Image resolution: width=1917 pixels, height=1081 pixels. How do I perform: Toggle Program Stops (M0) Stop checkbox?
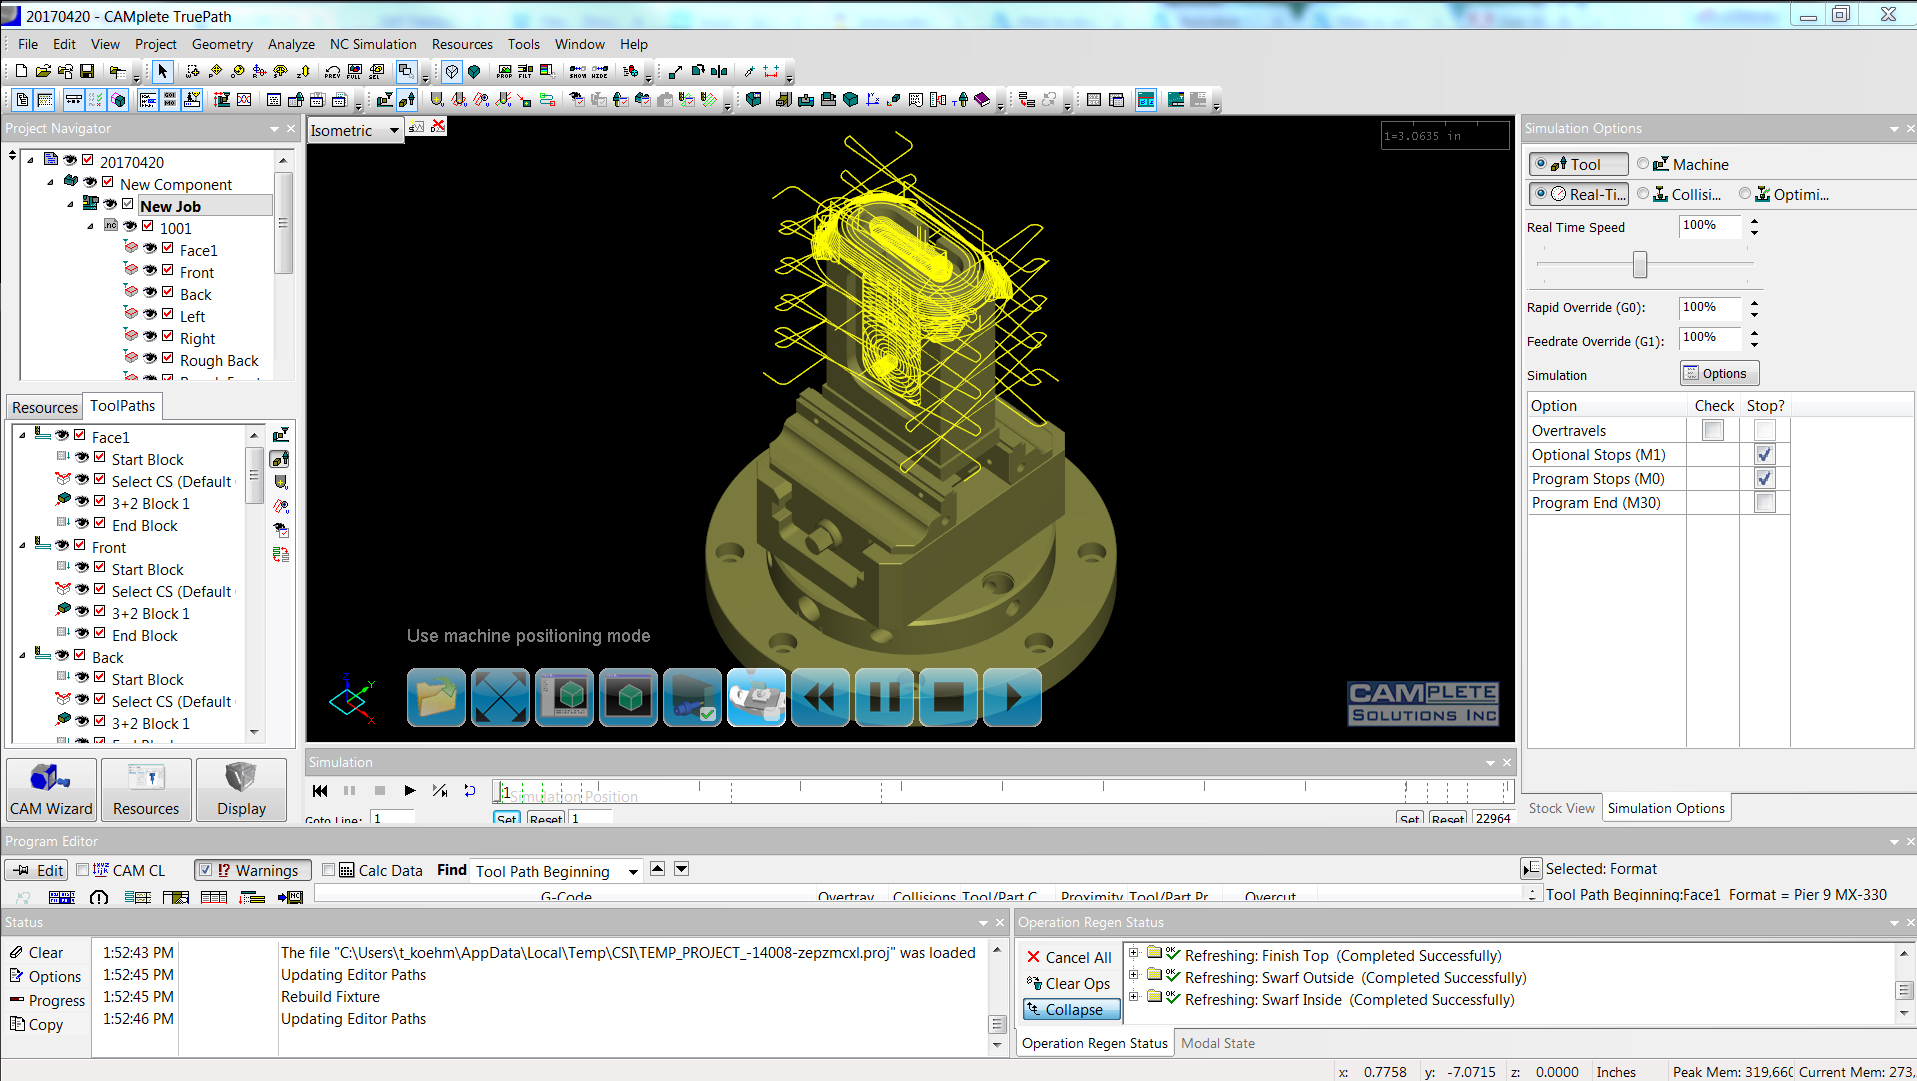(x=1765, y=479)
